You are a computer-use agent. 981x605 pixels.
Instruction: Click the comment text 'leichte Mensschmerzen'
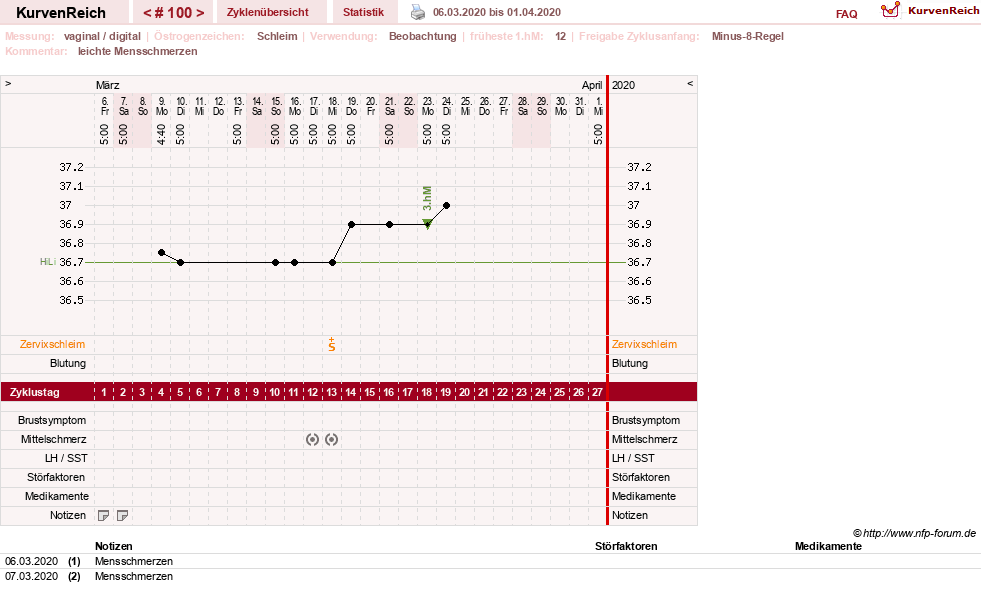tap(138, 51)
